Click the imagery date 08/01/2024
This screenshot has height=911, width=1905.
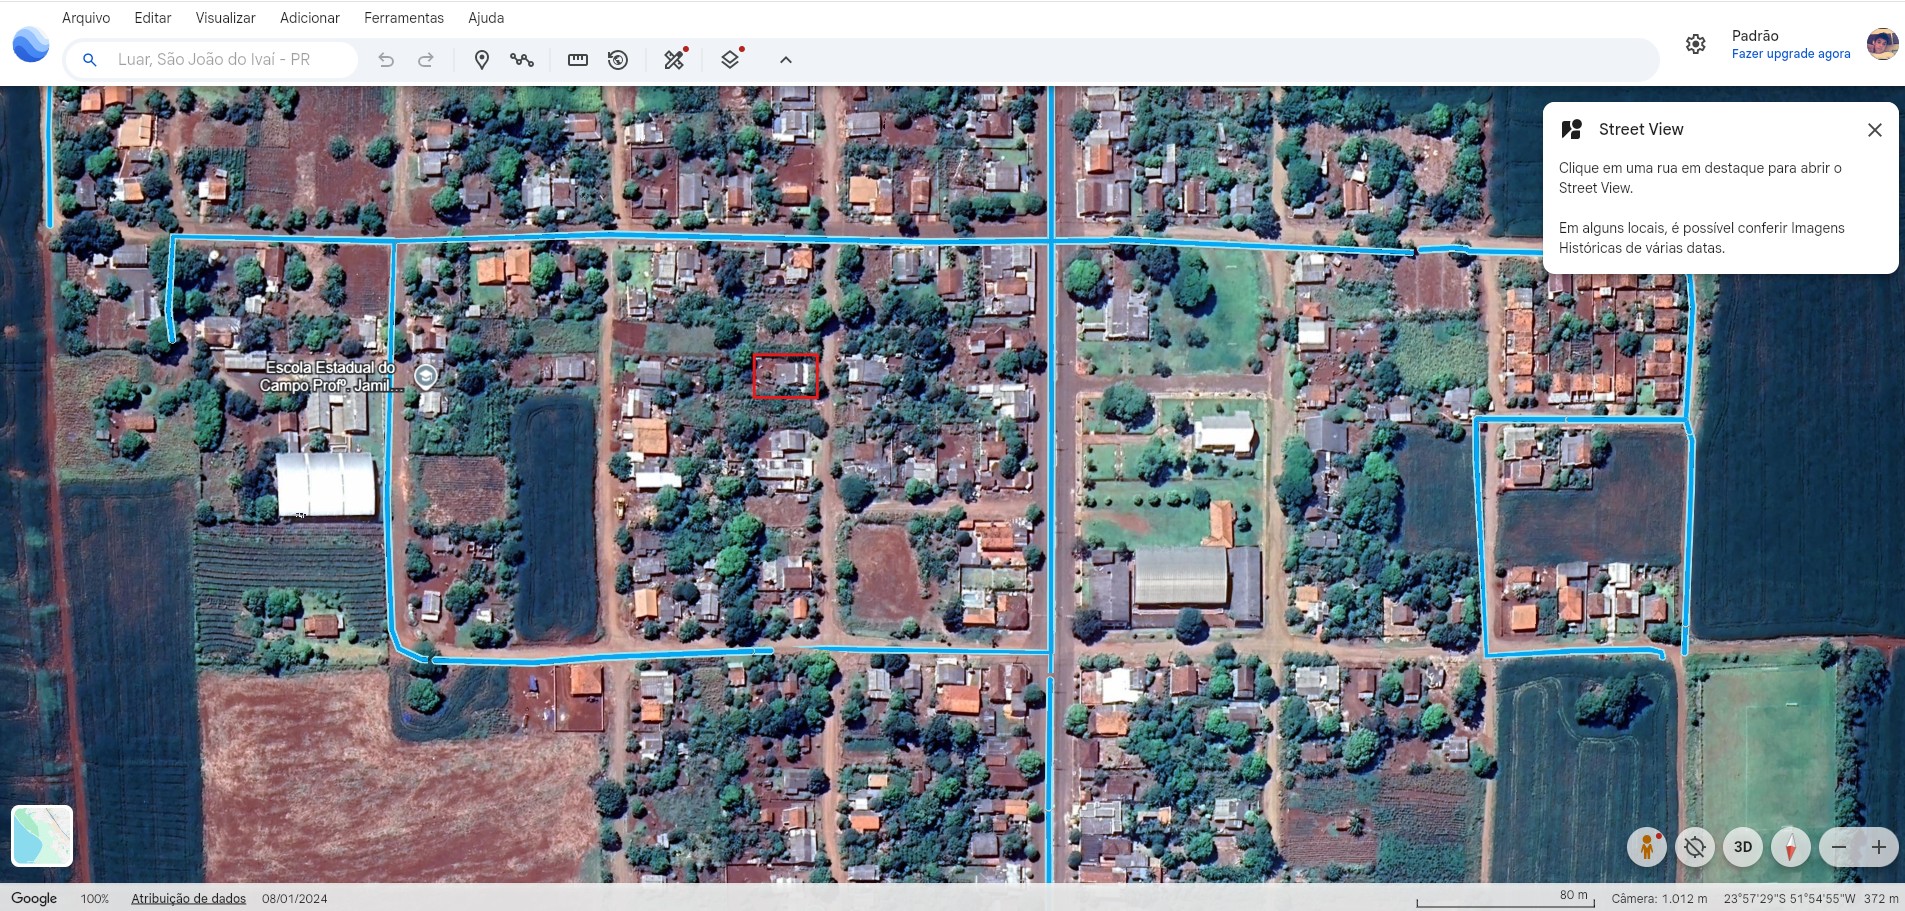coord(295,899)
